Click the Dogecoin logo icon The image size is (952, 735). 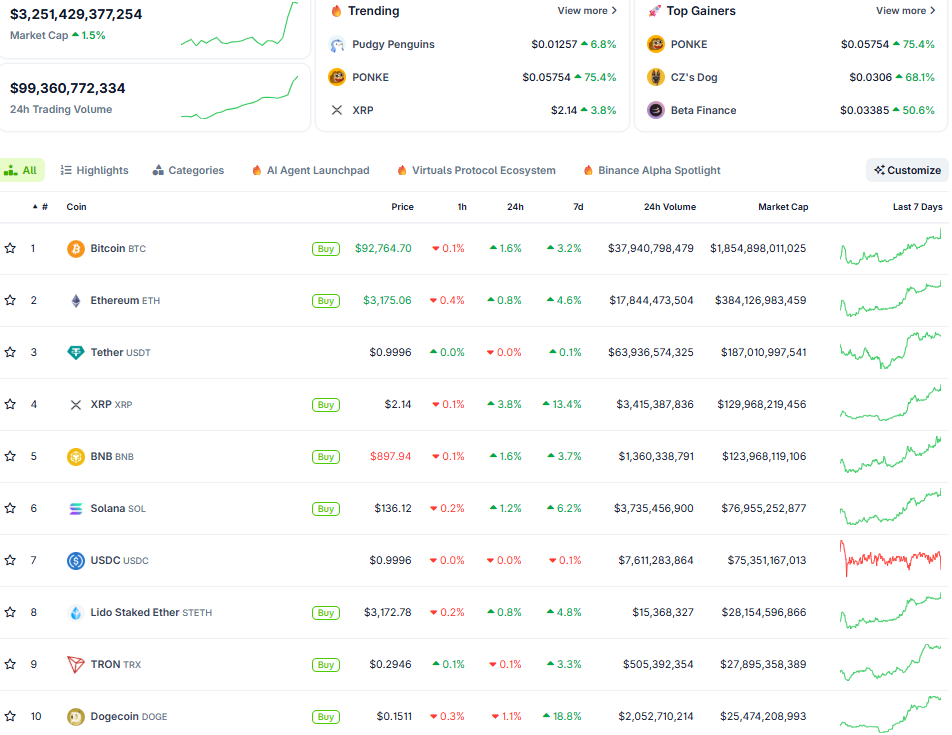click(x=76, y=717)
